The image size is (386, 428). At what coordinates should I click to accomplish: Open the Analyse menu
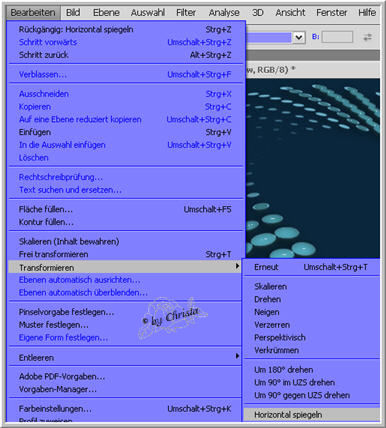(x=224, y=13)
